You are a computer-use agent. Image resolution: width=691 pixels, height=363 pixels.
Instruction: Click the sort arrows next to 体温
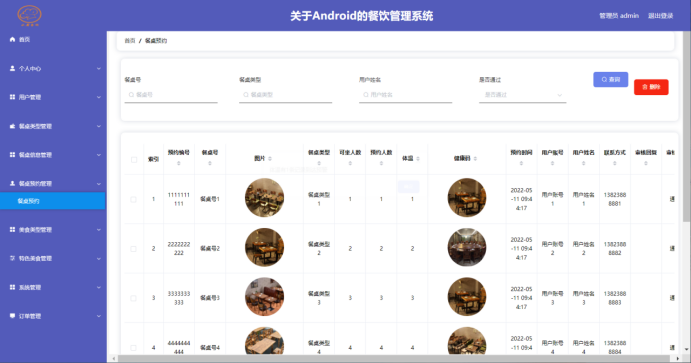tap(418, 159)
